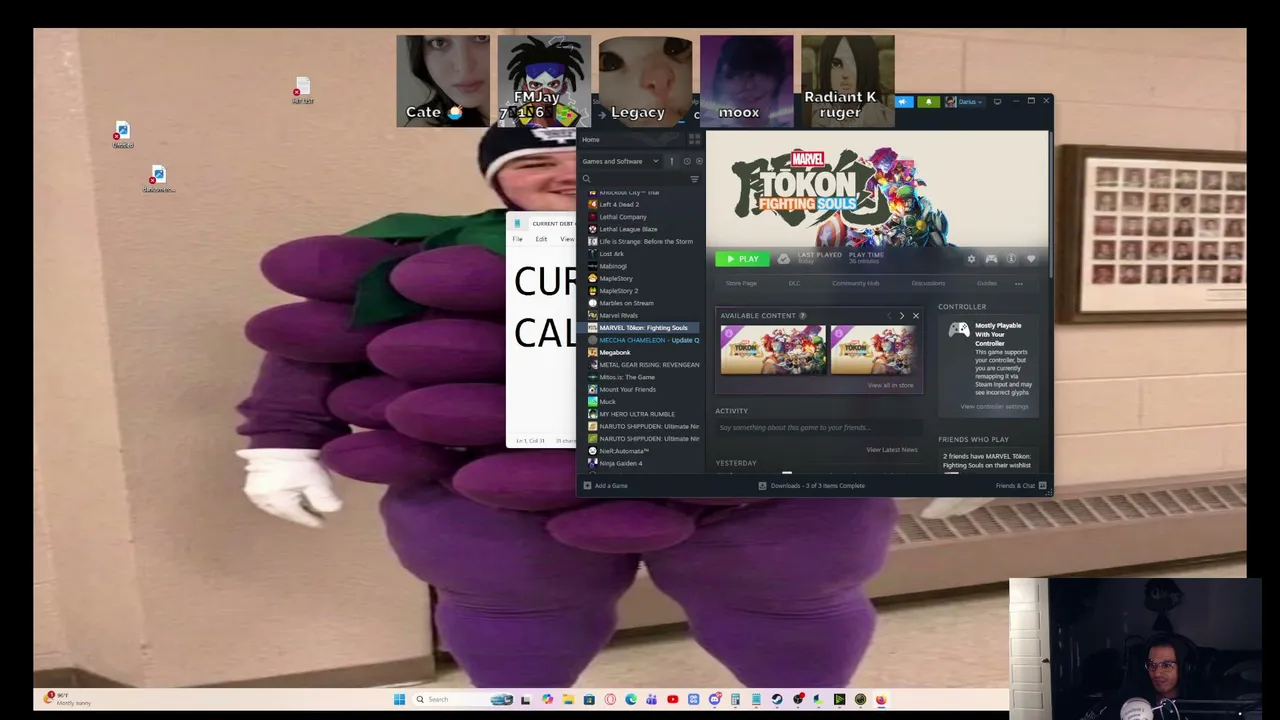Screen dimensions: 1280x720
Task: Open Available Content help question mark
Action: pyautogui.click(x=802, y=316)
